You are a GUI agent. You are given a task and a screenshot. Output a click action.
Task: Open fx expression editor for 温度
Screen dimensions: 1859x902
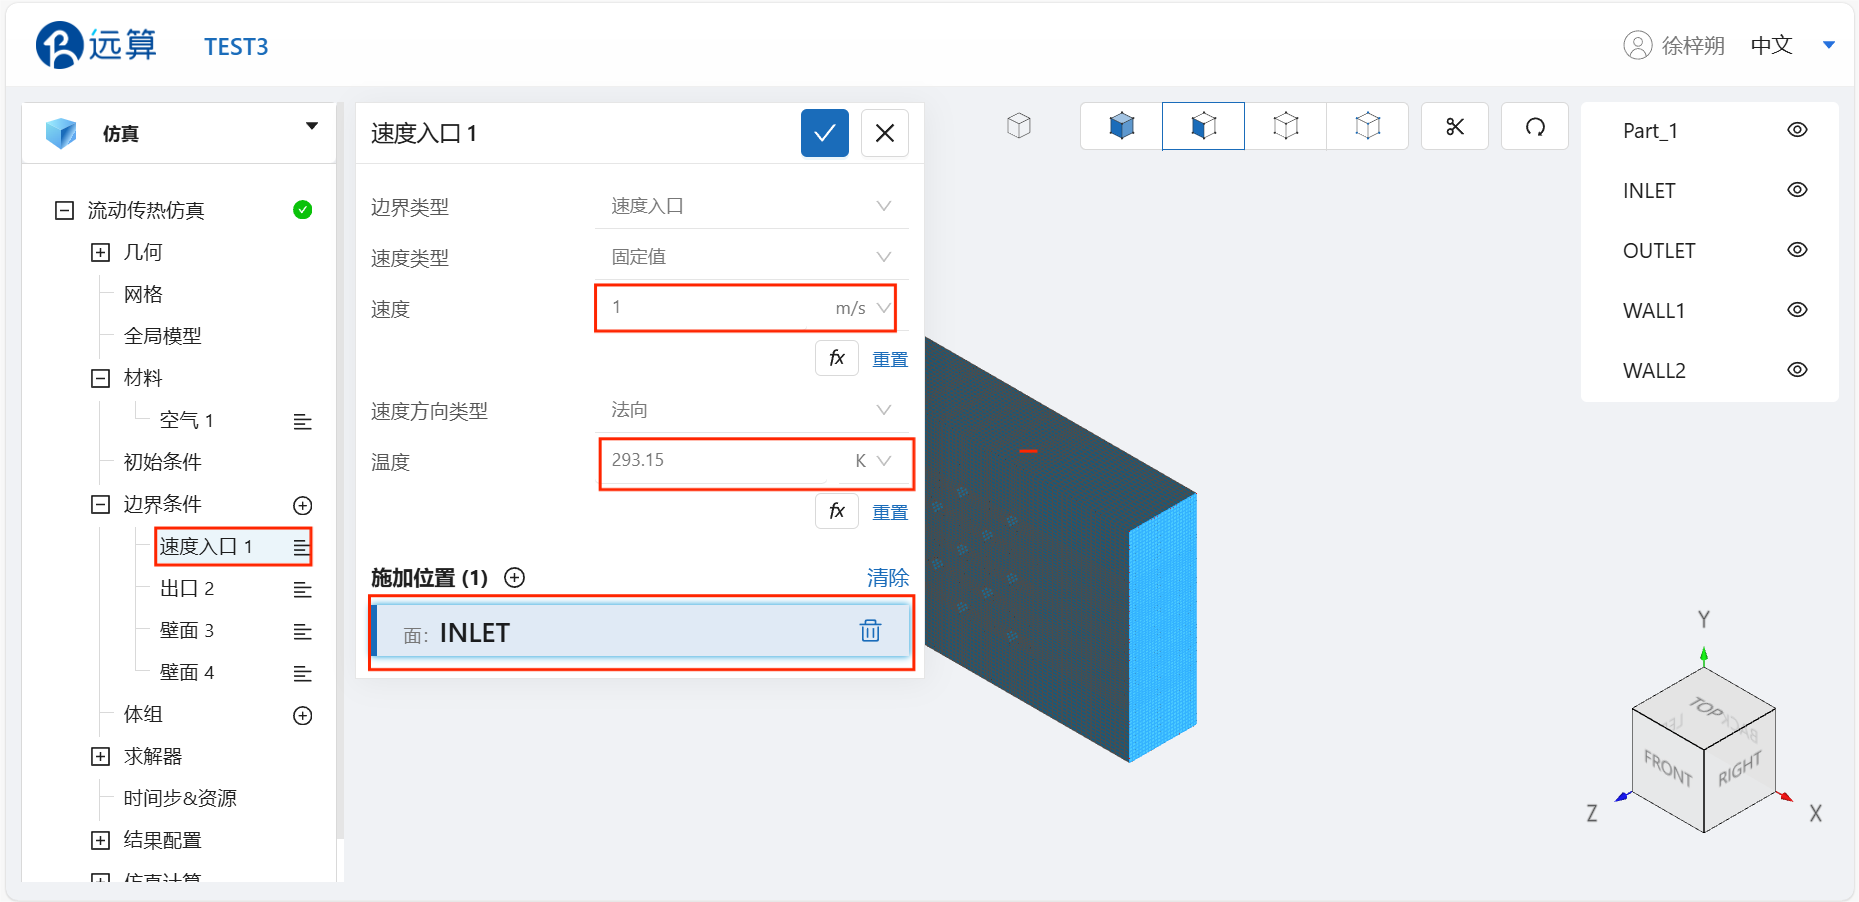837,511
